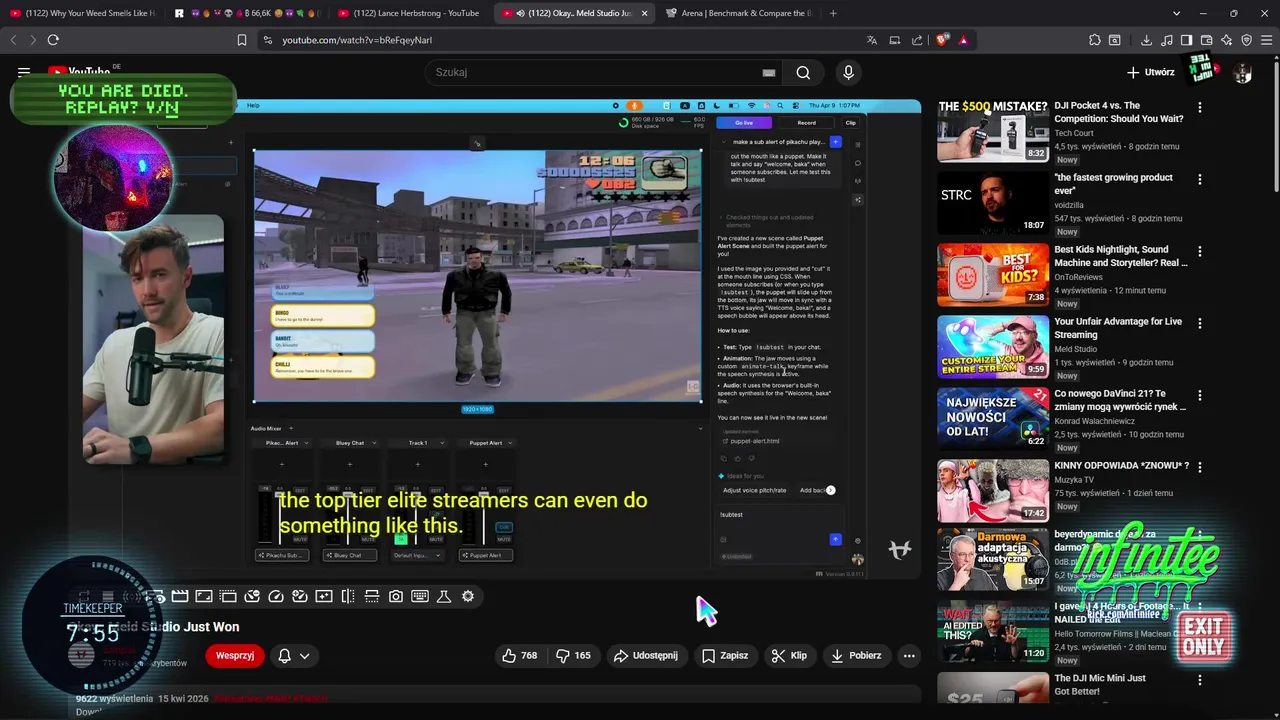This screenshot has height=720, width=1280.
Task: Click the share page icon in address bar
Action: click(x=917, y=40)
